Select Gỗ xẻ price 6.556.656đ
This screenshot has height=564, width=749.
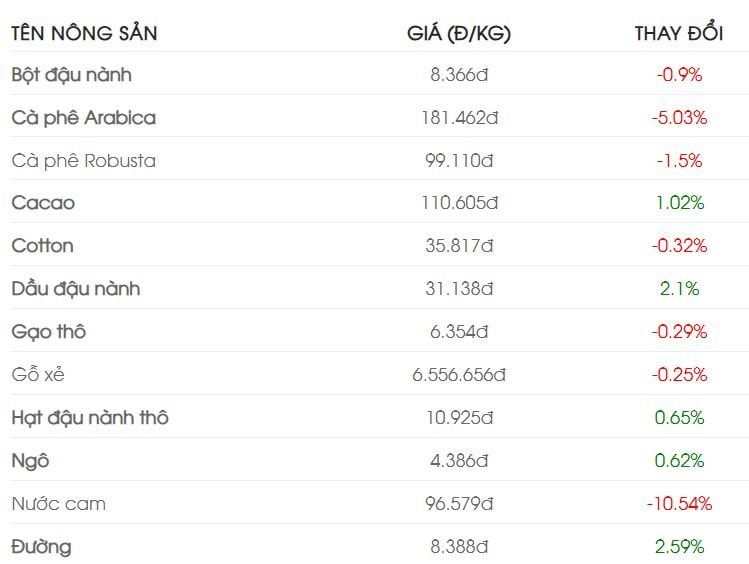459,375
